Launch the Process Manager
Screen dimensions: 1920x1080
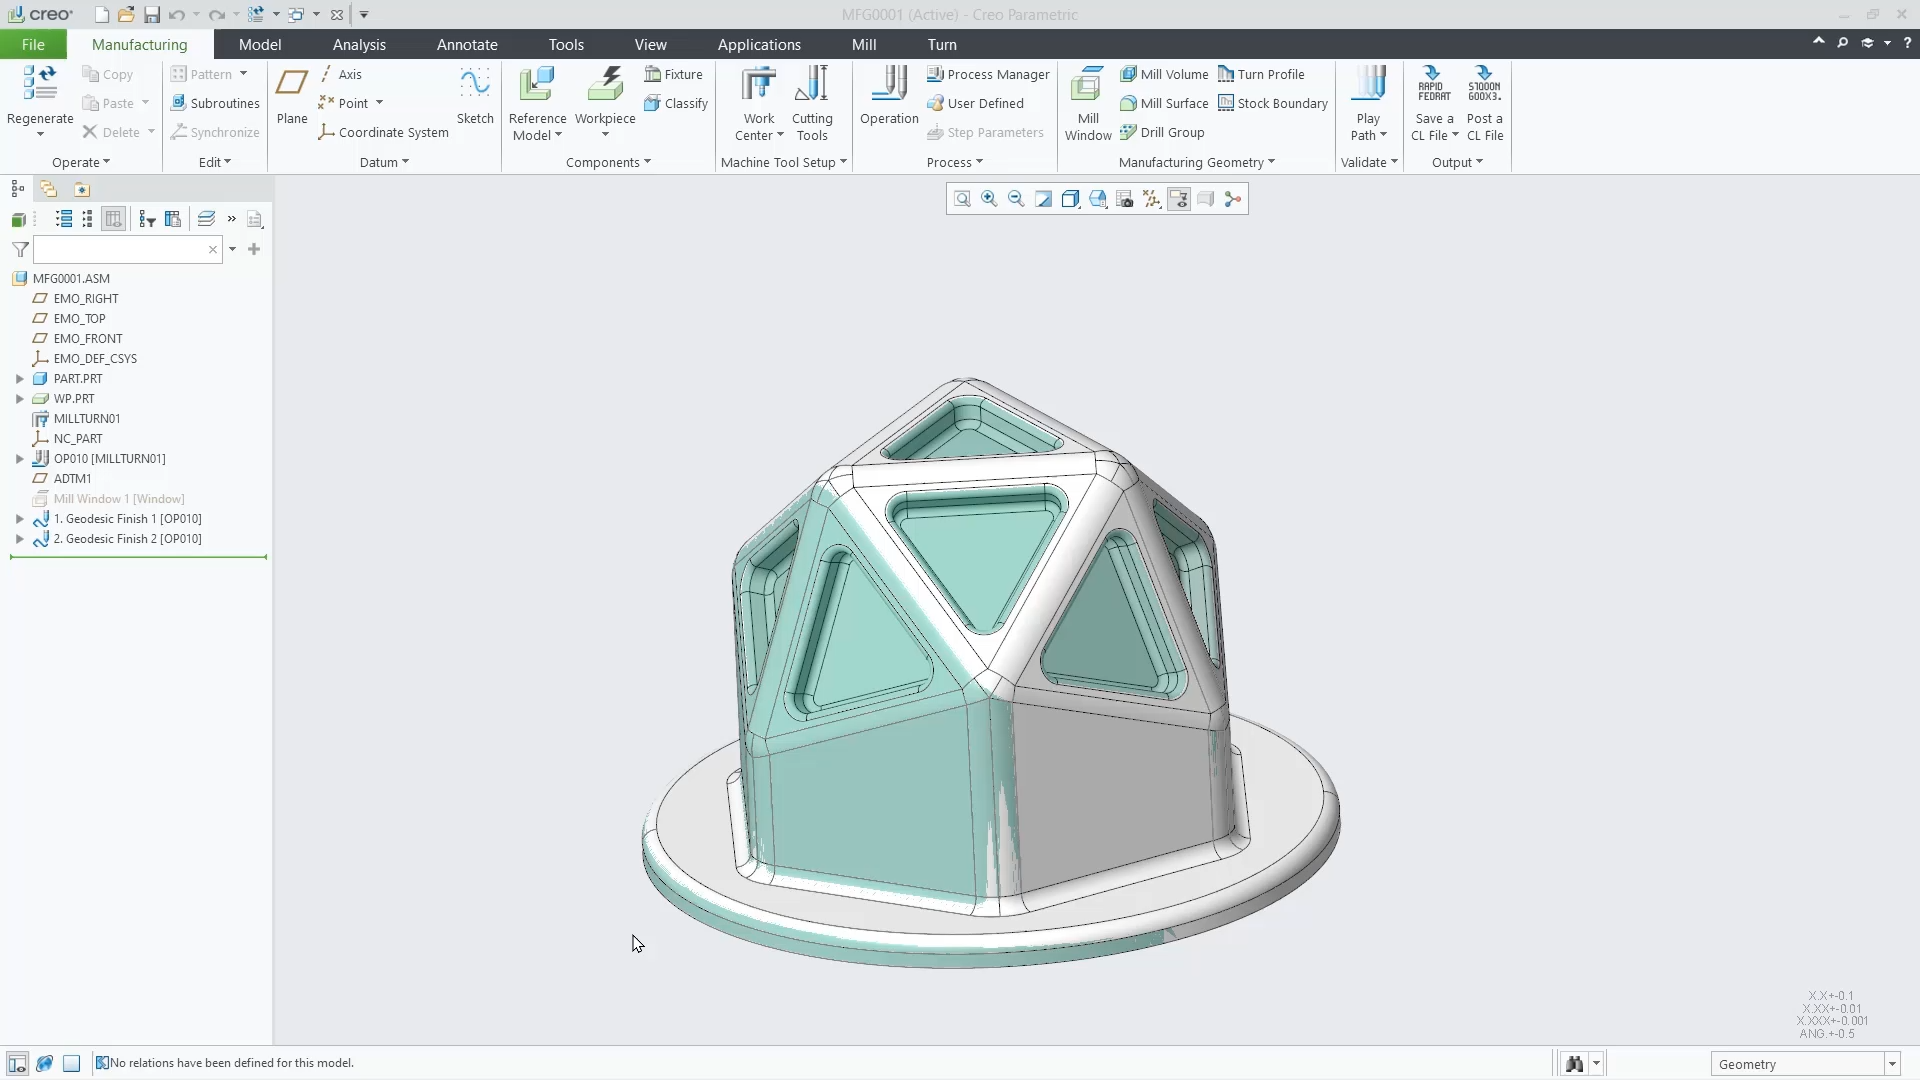(x=988, y=74)
